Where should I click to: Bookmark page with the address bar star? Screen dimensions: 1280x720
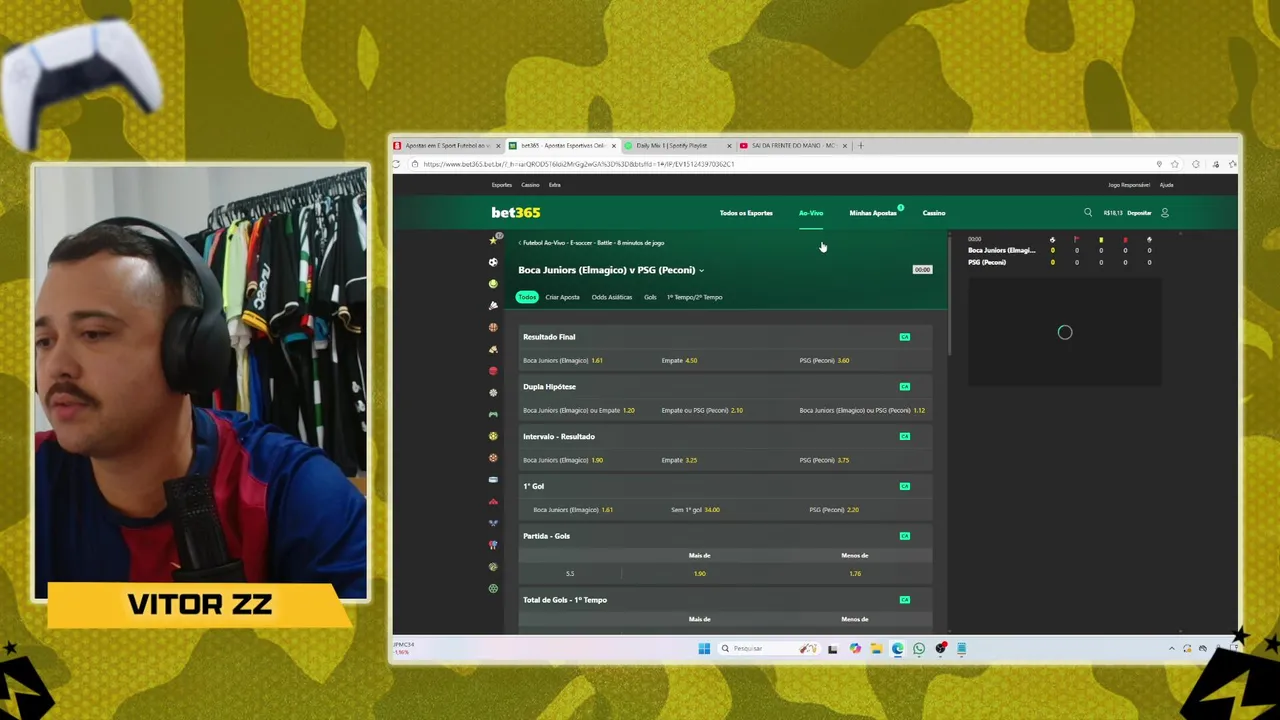pyautogui.click(x=1175, y=164)
